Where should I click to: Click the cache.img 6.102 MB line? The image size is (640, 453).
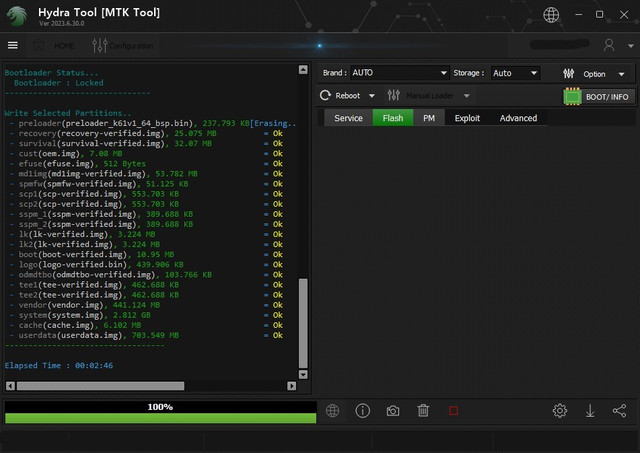click(x=146, y=325)
